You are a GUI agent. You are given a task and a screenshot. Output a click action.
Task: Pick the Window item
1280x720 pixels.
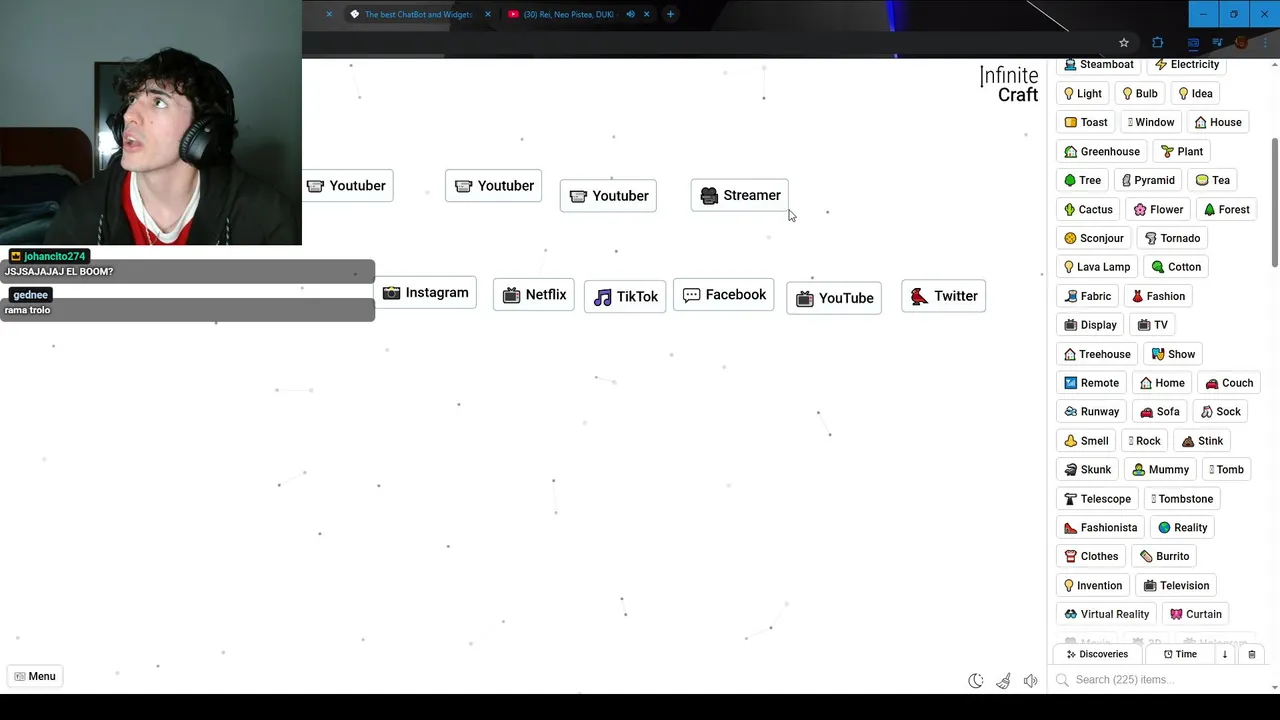click(x=1151, y=122)
